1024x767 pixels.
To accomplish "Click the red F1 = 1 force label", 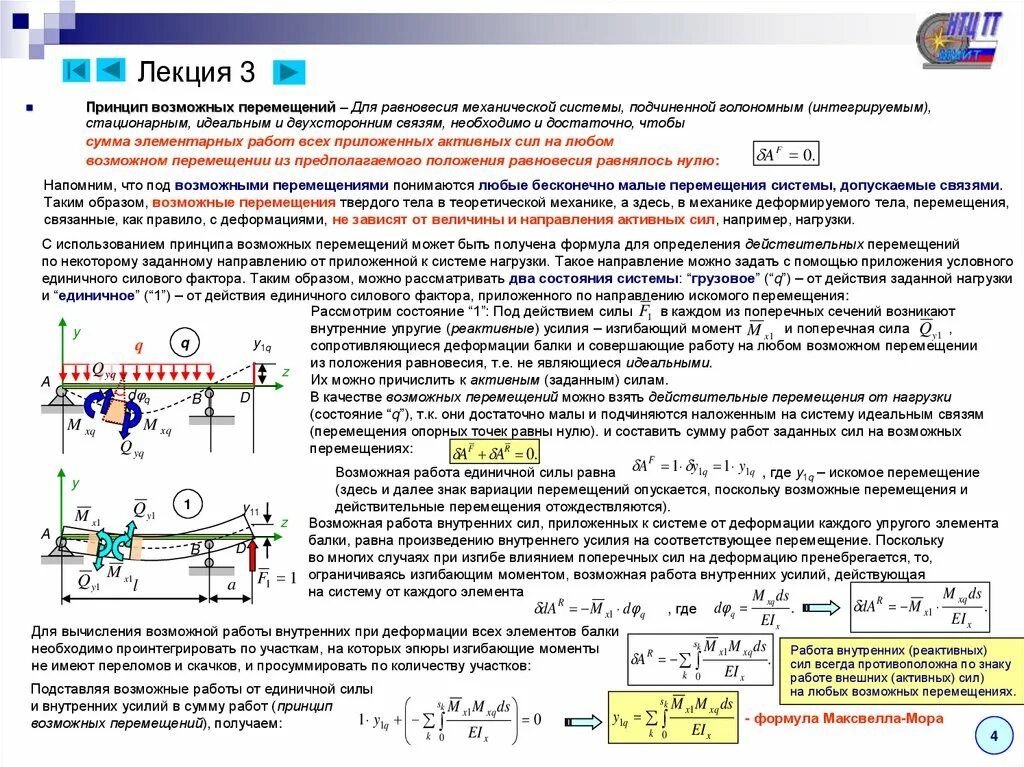I will [x=276, y=578].
